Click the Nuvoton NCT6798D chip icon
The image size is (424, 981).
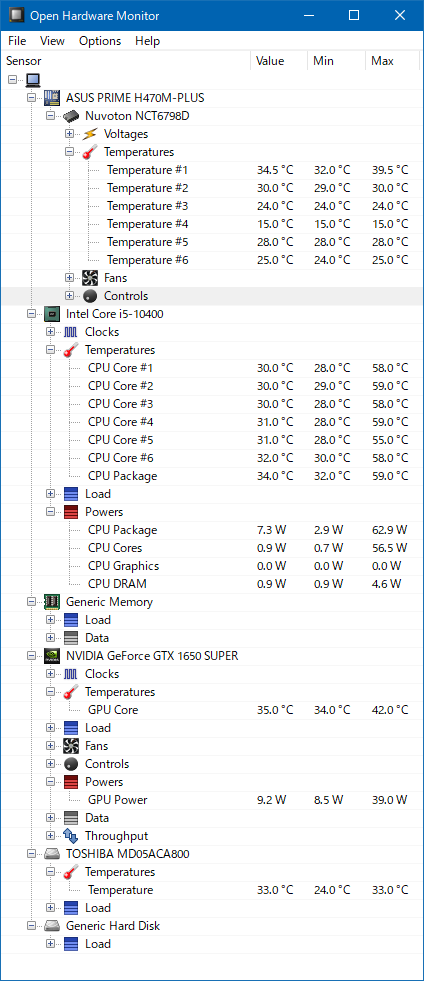click(x=71, y=116)
